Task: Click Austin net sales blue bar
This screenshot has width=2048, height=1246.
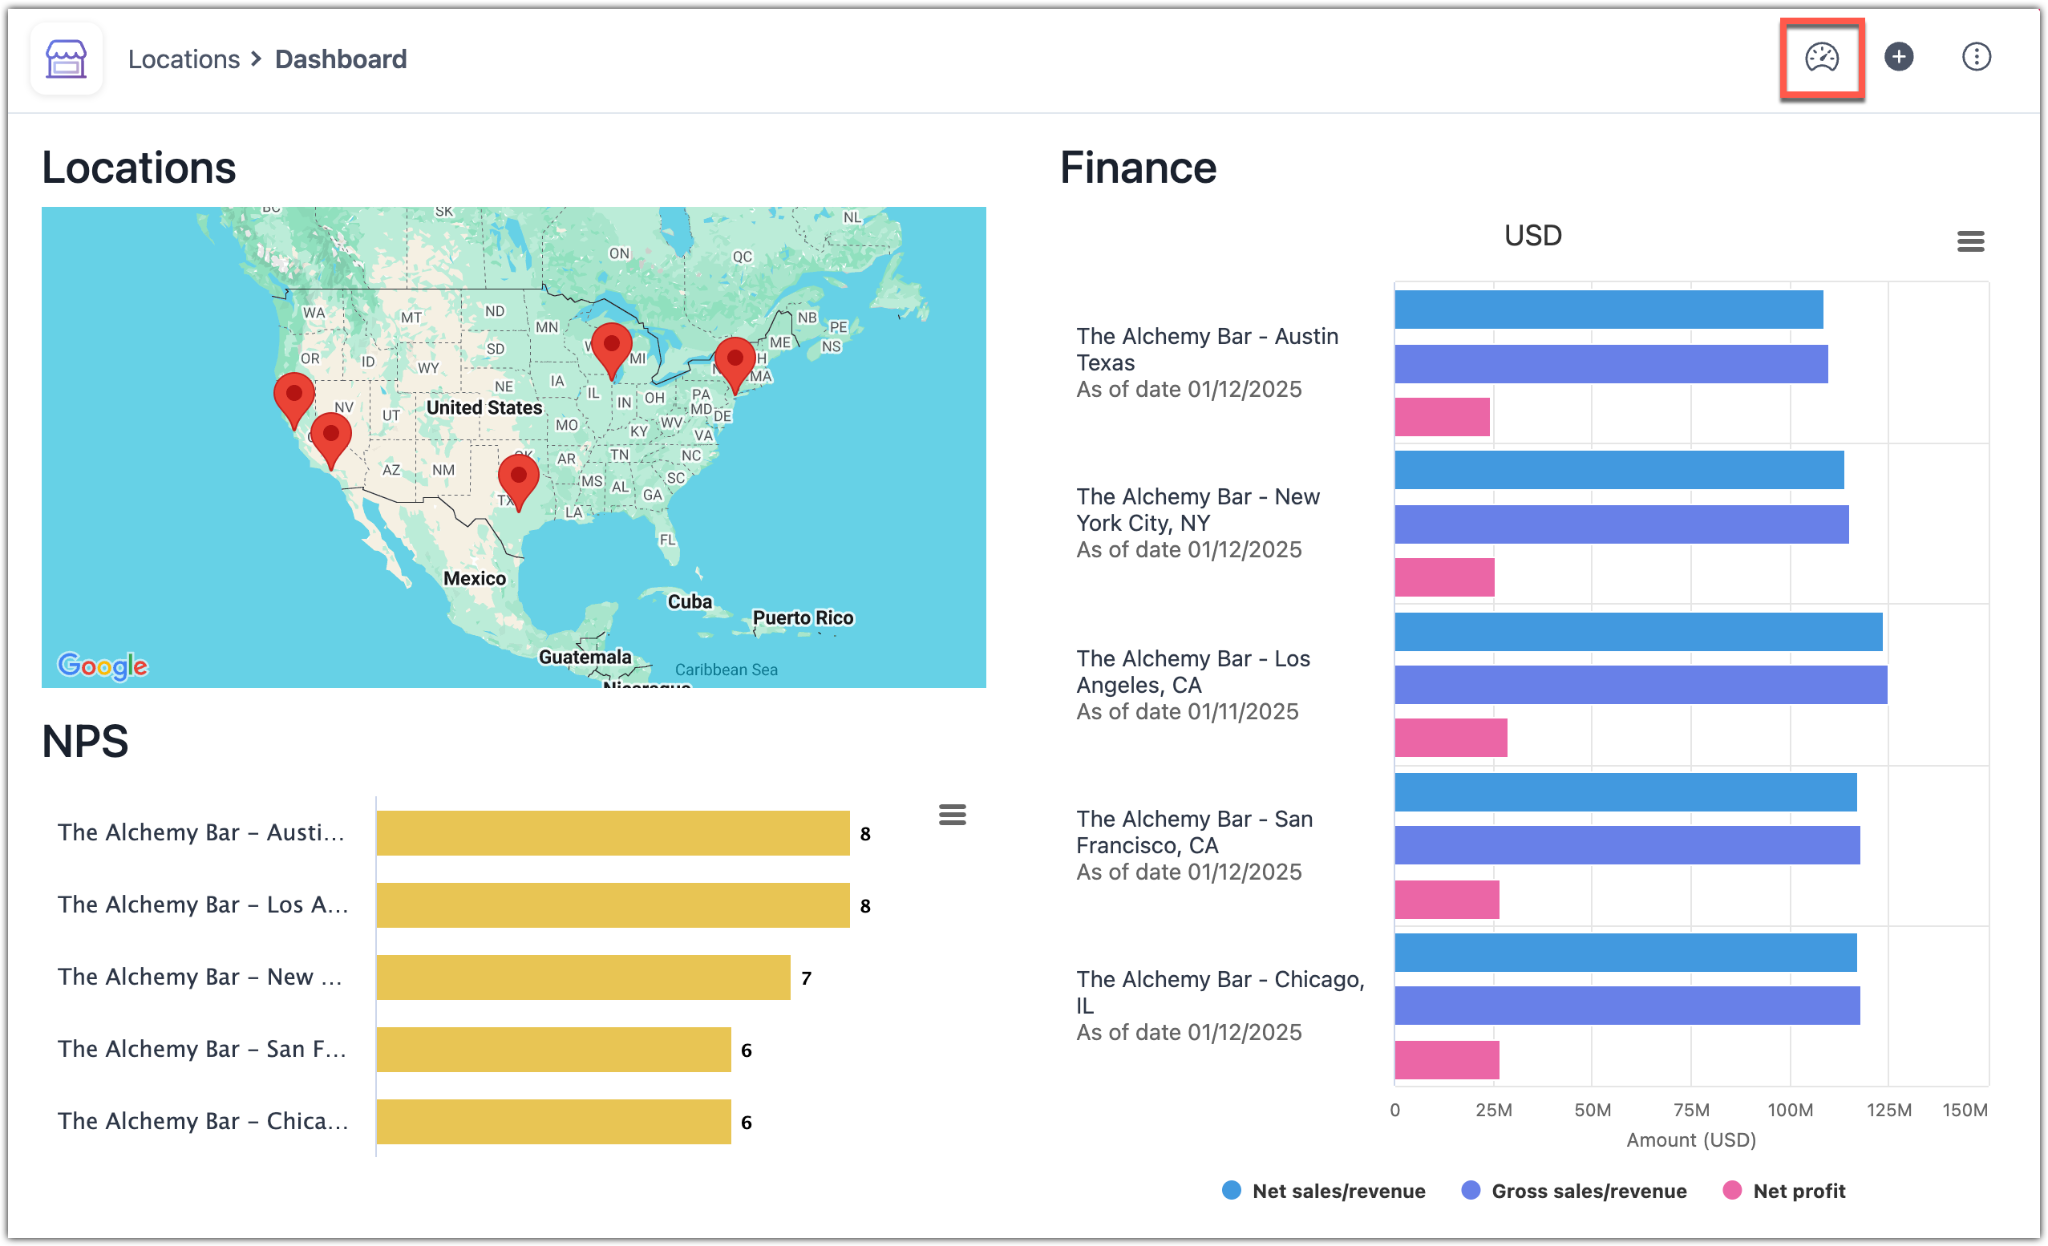Action: pos(1608,310)
